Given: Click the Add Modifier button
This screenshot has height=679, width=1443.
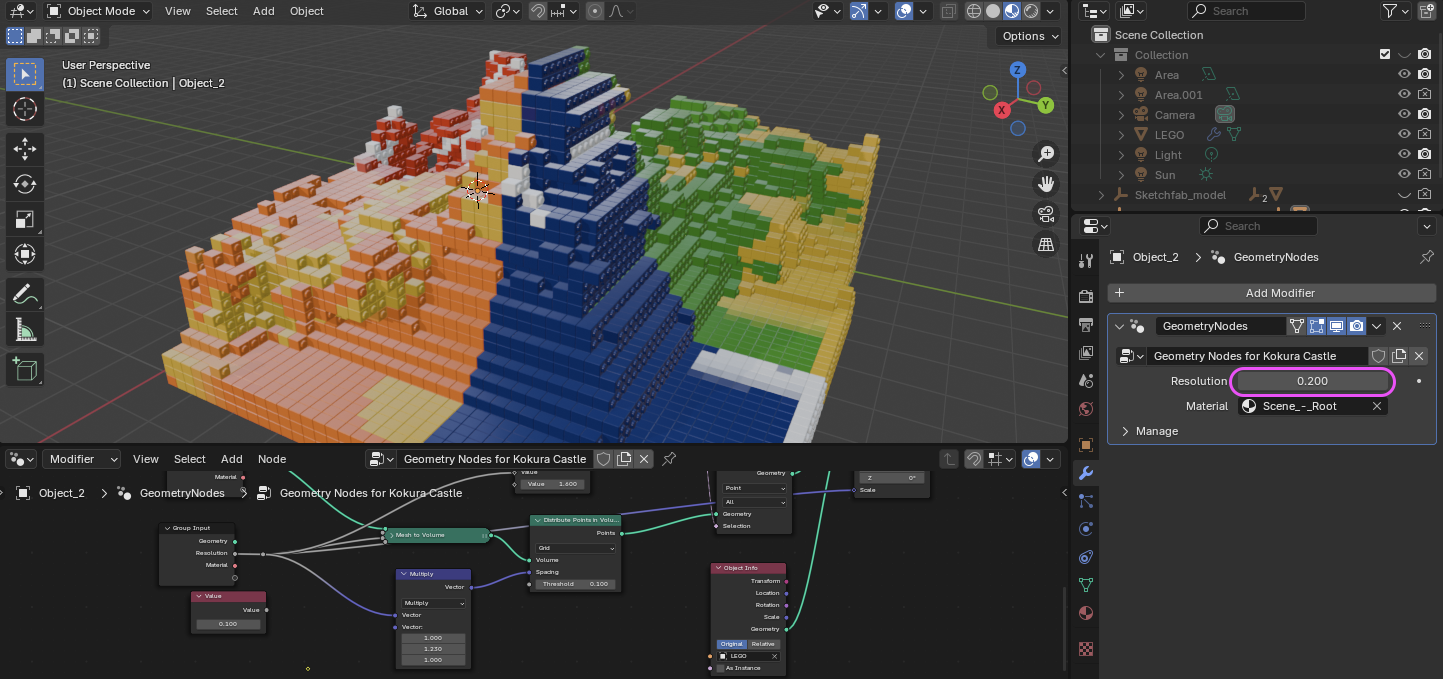Looking at the screenshot, I should (x=1272, y=293).
